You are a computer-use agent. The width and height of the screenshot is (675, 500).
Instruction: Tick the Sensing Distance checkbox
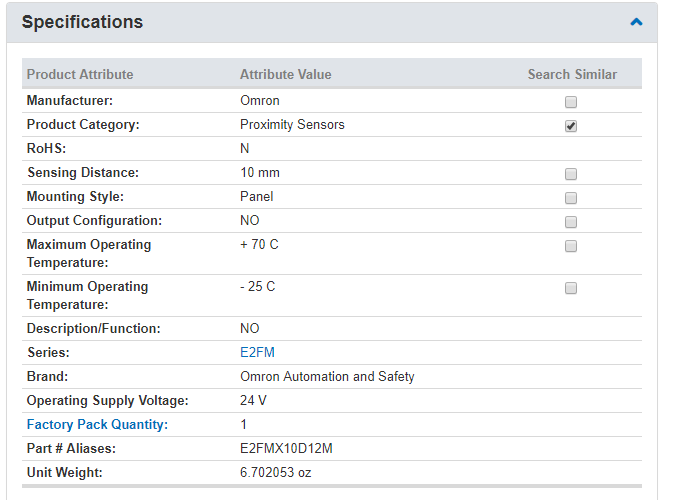click(571, 174)
